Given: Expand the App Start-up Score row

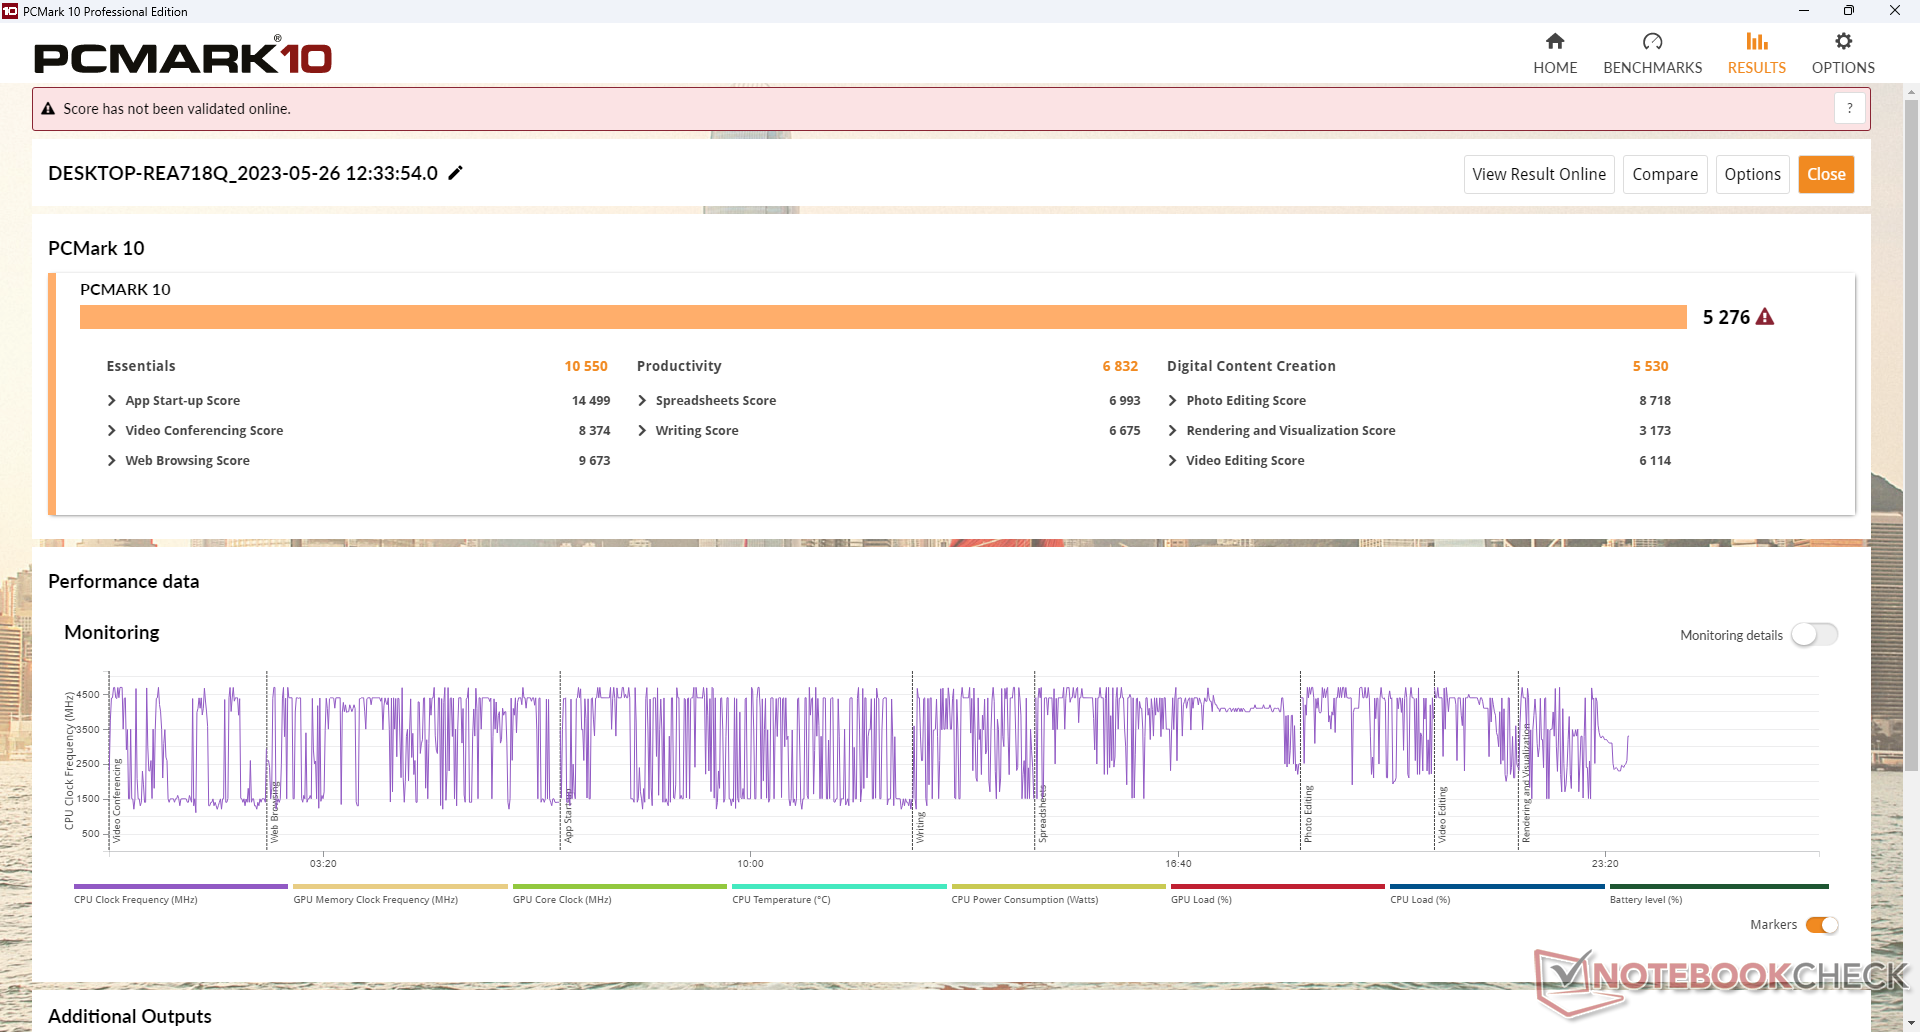Looking at the screenshot, I should coord(112,401).
